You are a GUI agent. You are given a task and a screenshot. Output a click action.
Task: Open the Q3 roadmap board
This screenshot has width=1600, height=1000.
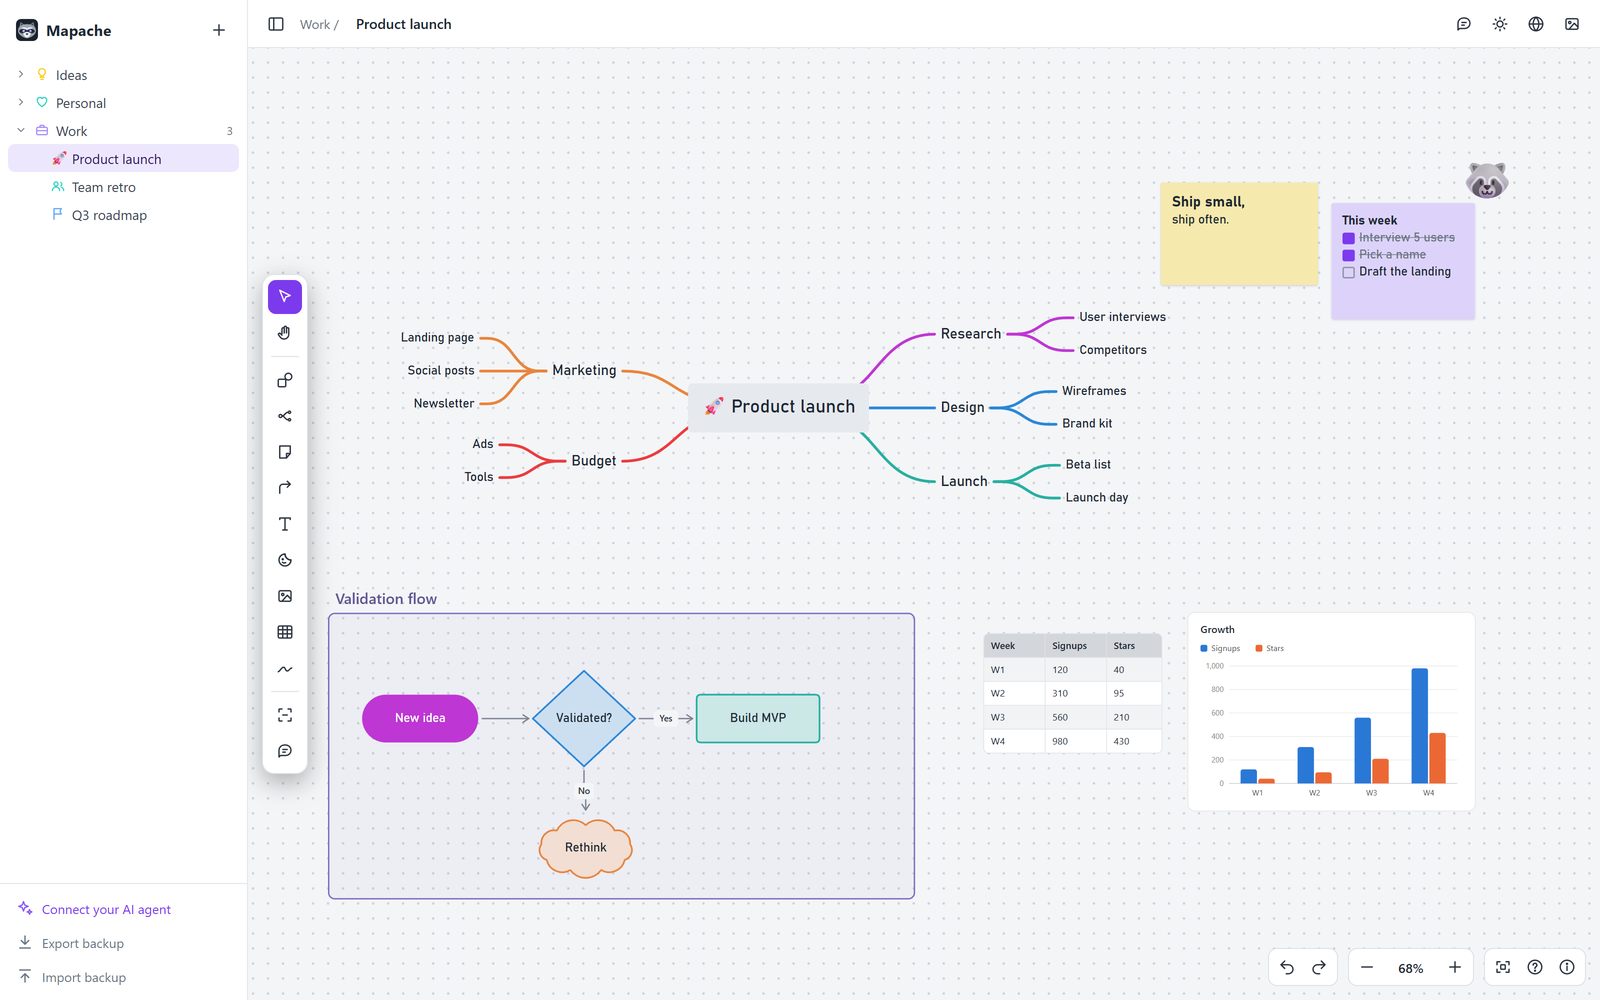point(123,215)
